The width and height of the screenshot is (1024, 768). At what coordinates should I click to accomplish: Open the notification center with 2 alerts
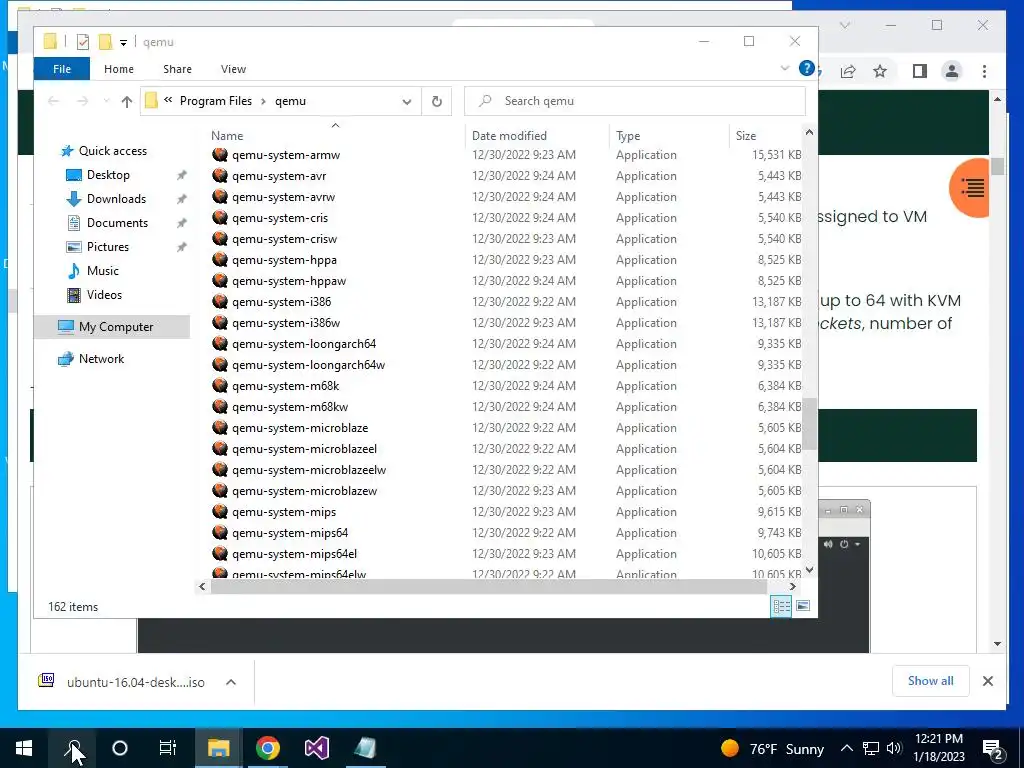pos(993,748)
